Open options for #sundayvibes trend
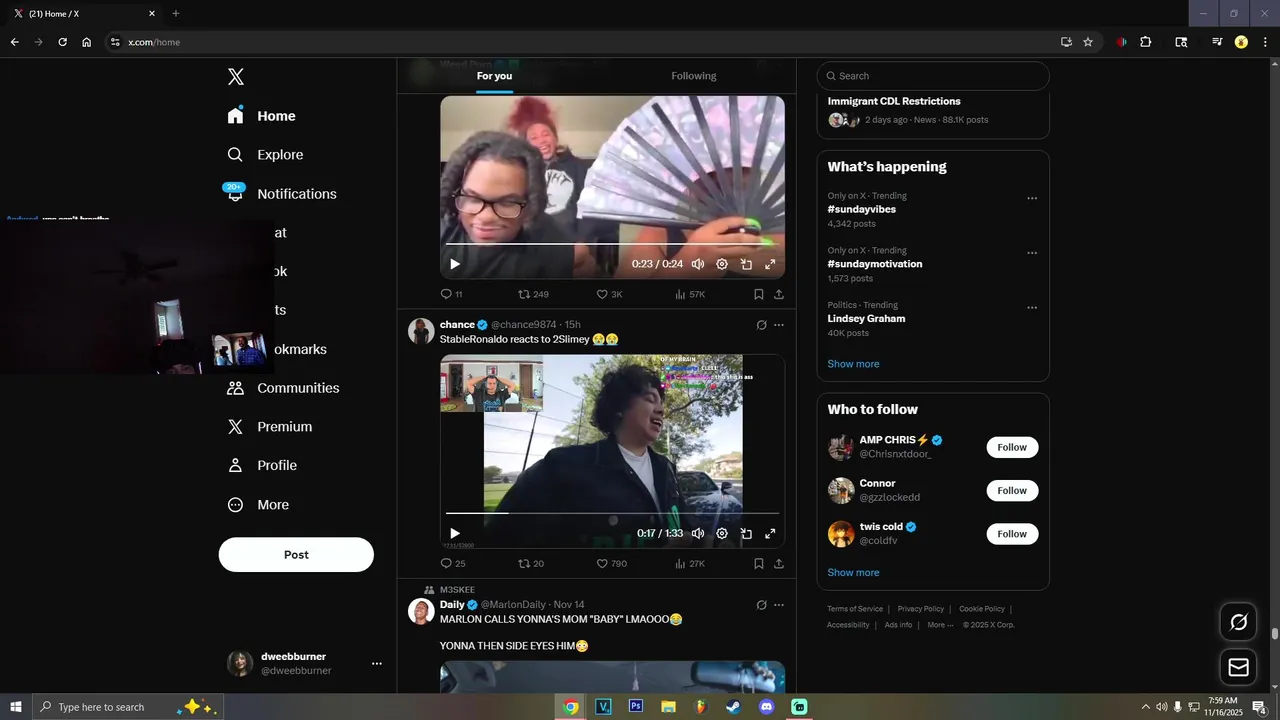Image resolution: width=1280 pixels, height=720 pixels. pyautogui.click(x=1032, y=198)
